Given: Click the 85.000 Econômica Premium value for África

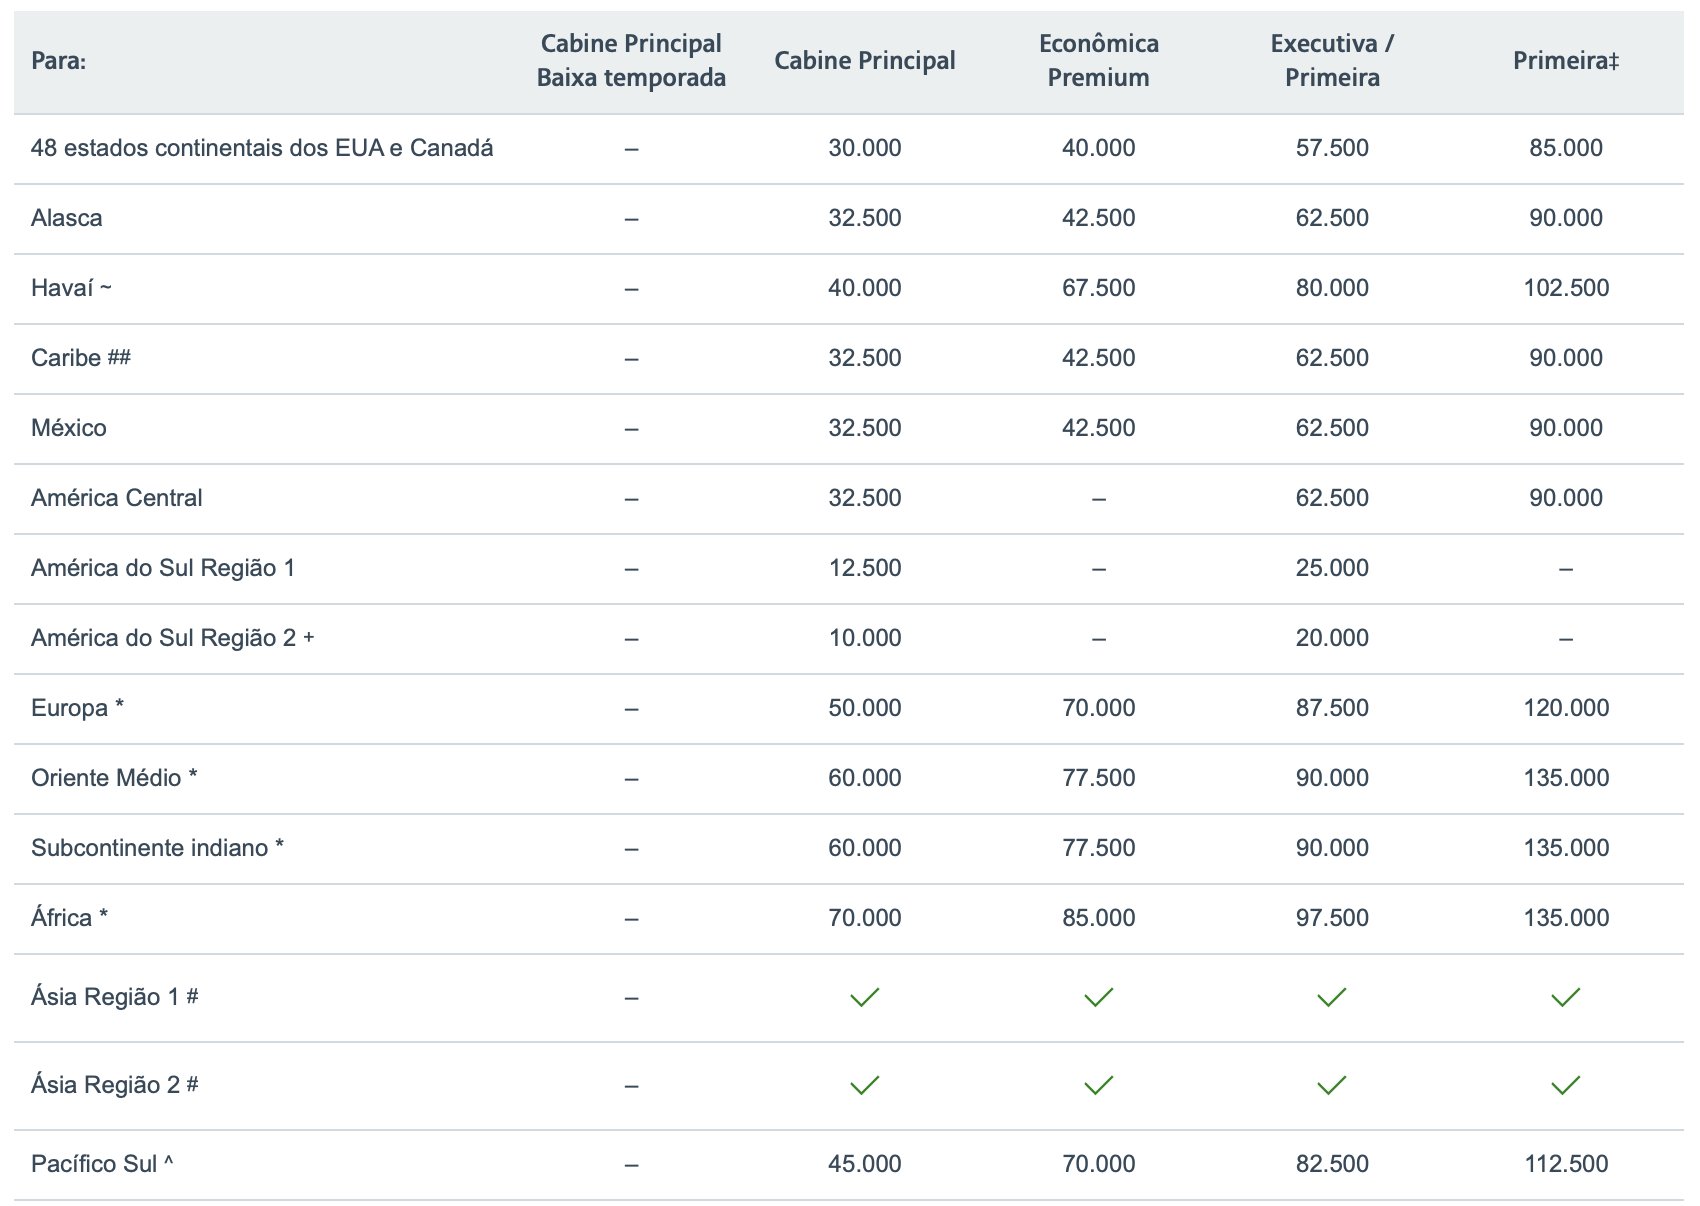Looking at the screenshot, I should pyautogui.click(x=1098, y=918).
